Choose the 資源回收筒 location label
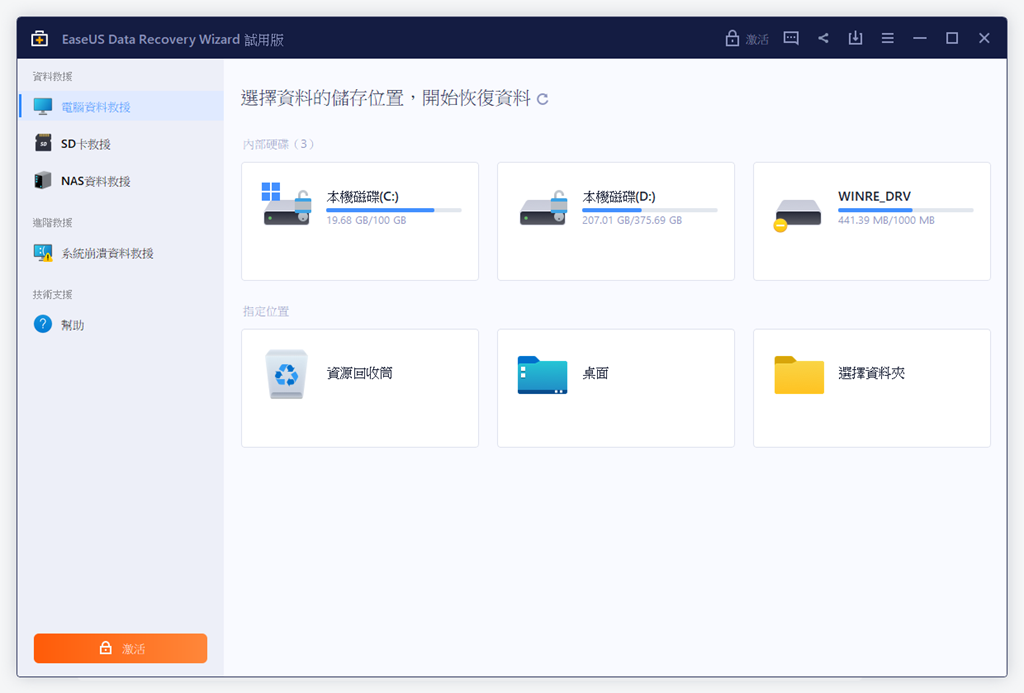 [x=359, y=373]
